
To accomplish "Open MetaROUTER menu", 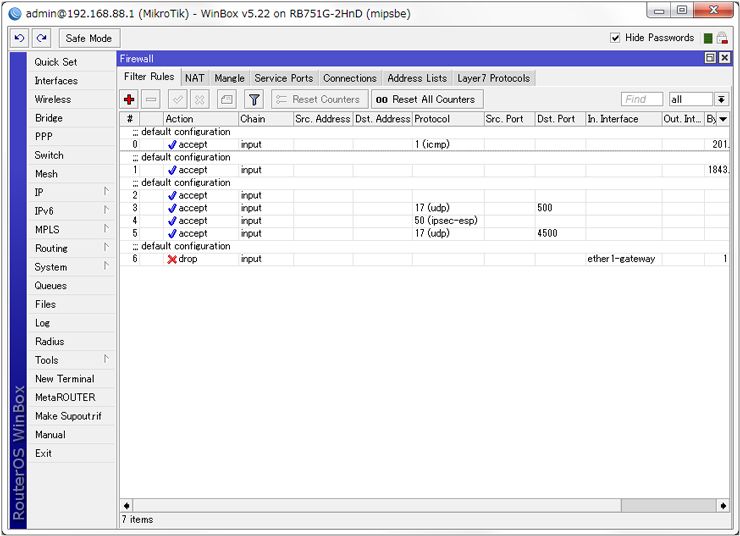I will (x=72, y=397).
